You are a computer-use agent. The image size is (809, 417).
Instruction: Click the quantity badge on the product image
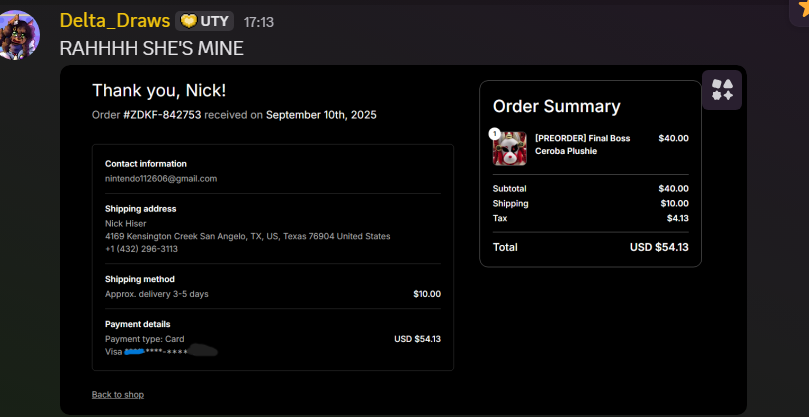point(494,133)
